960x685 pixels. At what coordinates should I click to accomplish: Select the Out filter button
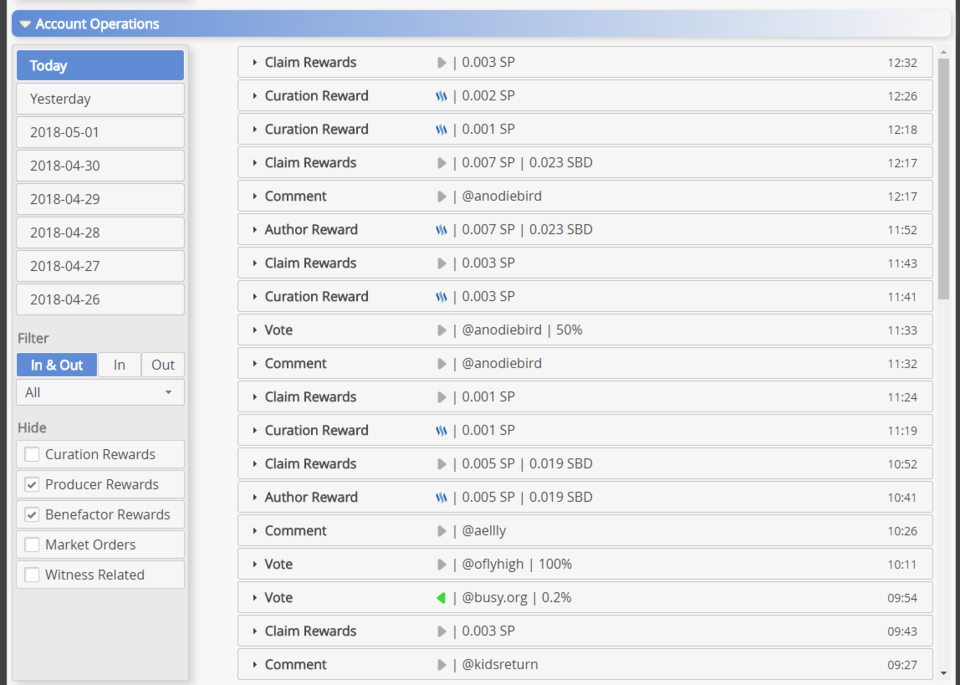click(163, 365)
